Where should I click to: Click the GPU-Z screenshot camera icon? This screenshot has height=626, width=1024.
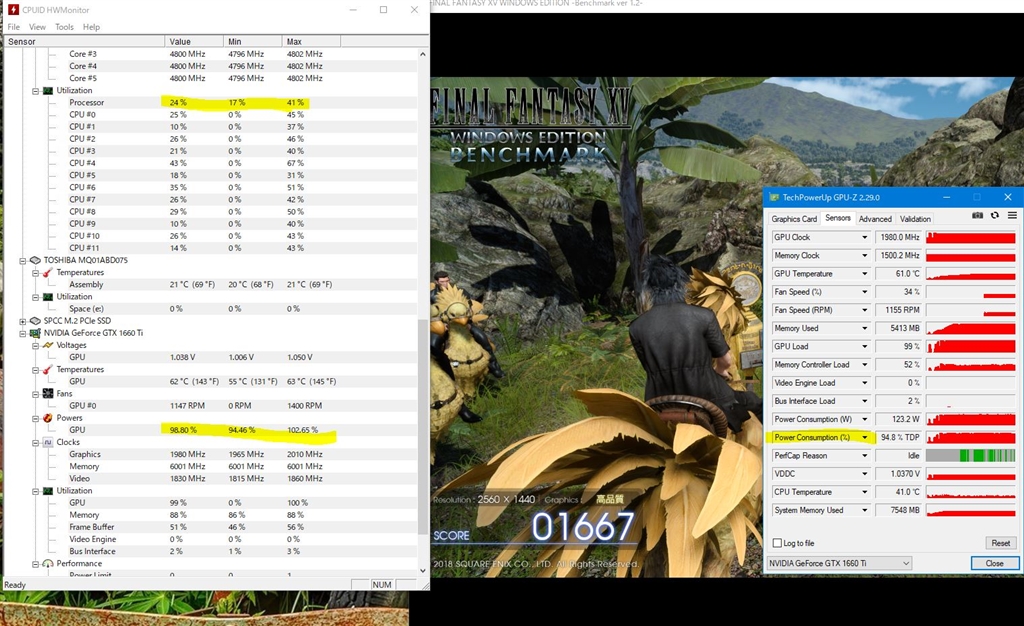coord(977,215)
